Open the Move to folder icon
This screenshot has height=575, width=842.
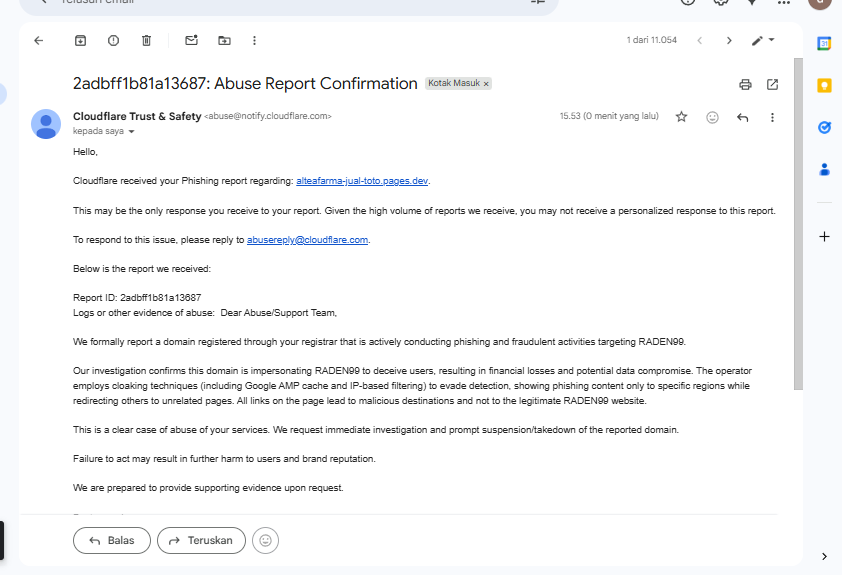pos(224,40)
